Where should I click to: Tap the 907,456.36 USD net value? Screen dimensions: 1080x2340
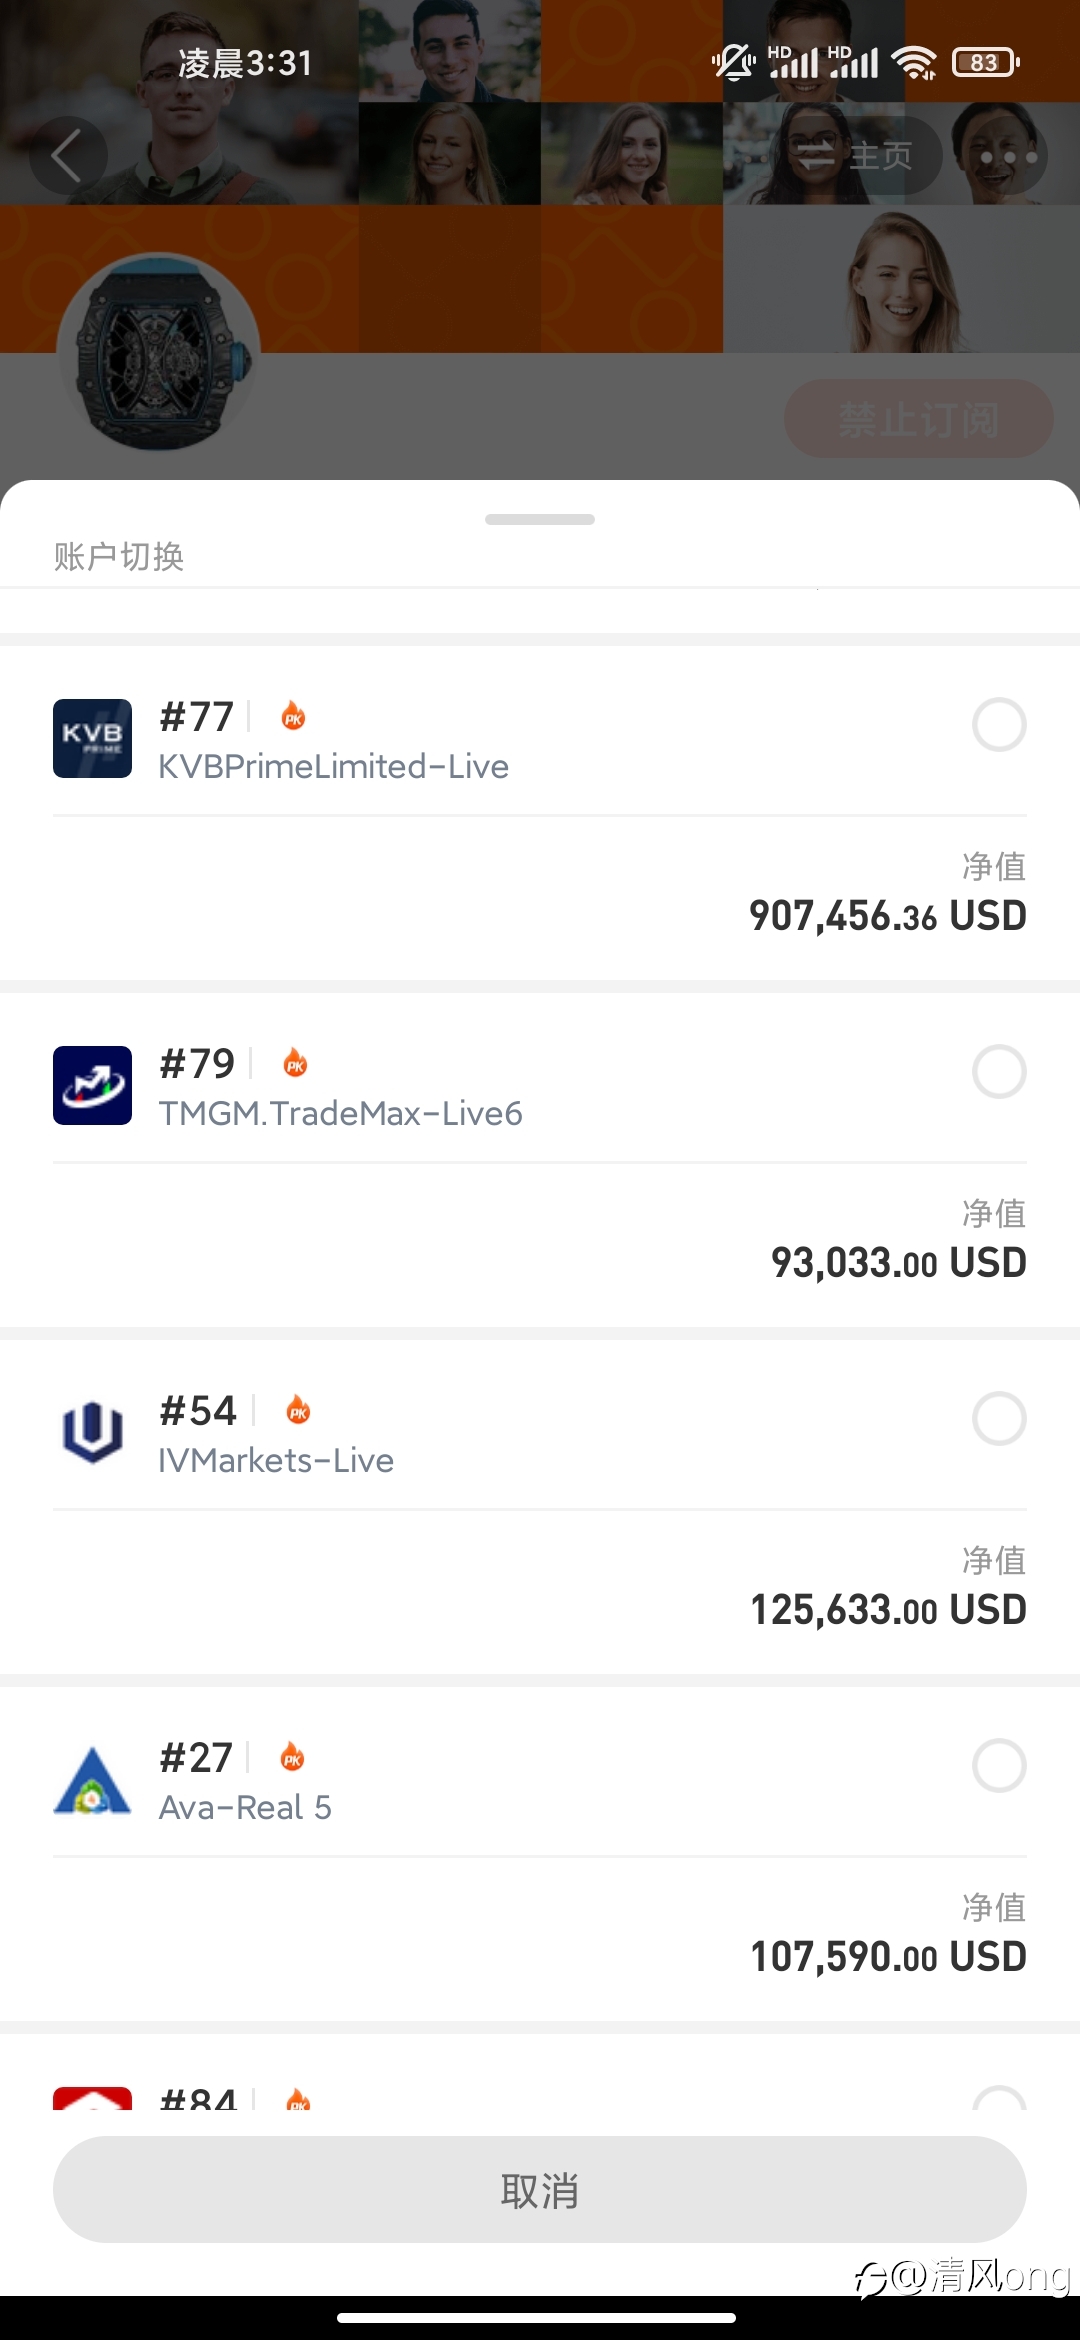[x=888, y=916]
